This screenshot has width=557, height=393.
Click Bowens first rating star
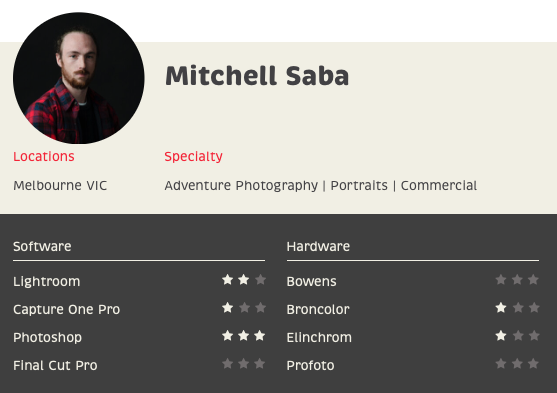coord(501,280)
